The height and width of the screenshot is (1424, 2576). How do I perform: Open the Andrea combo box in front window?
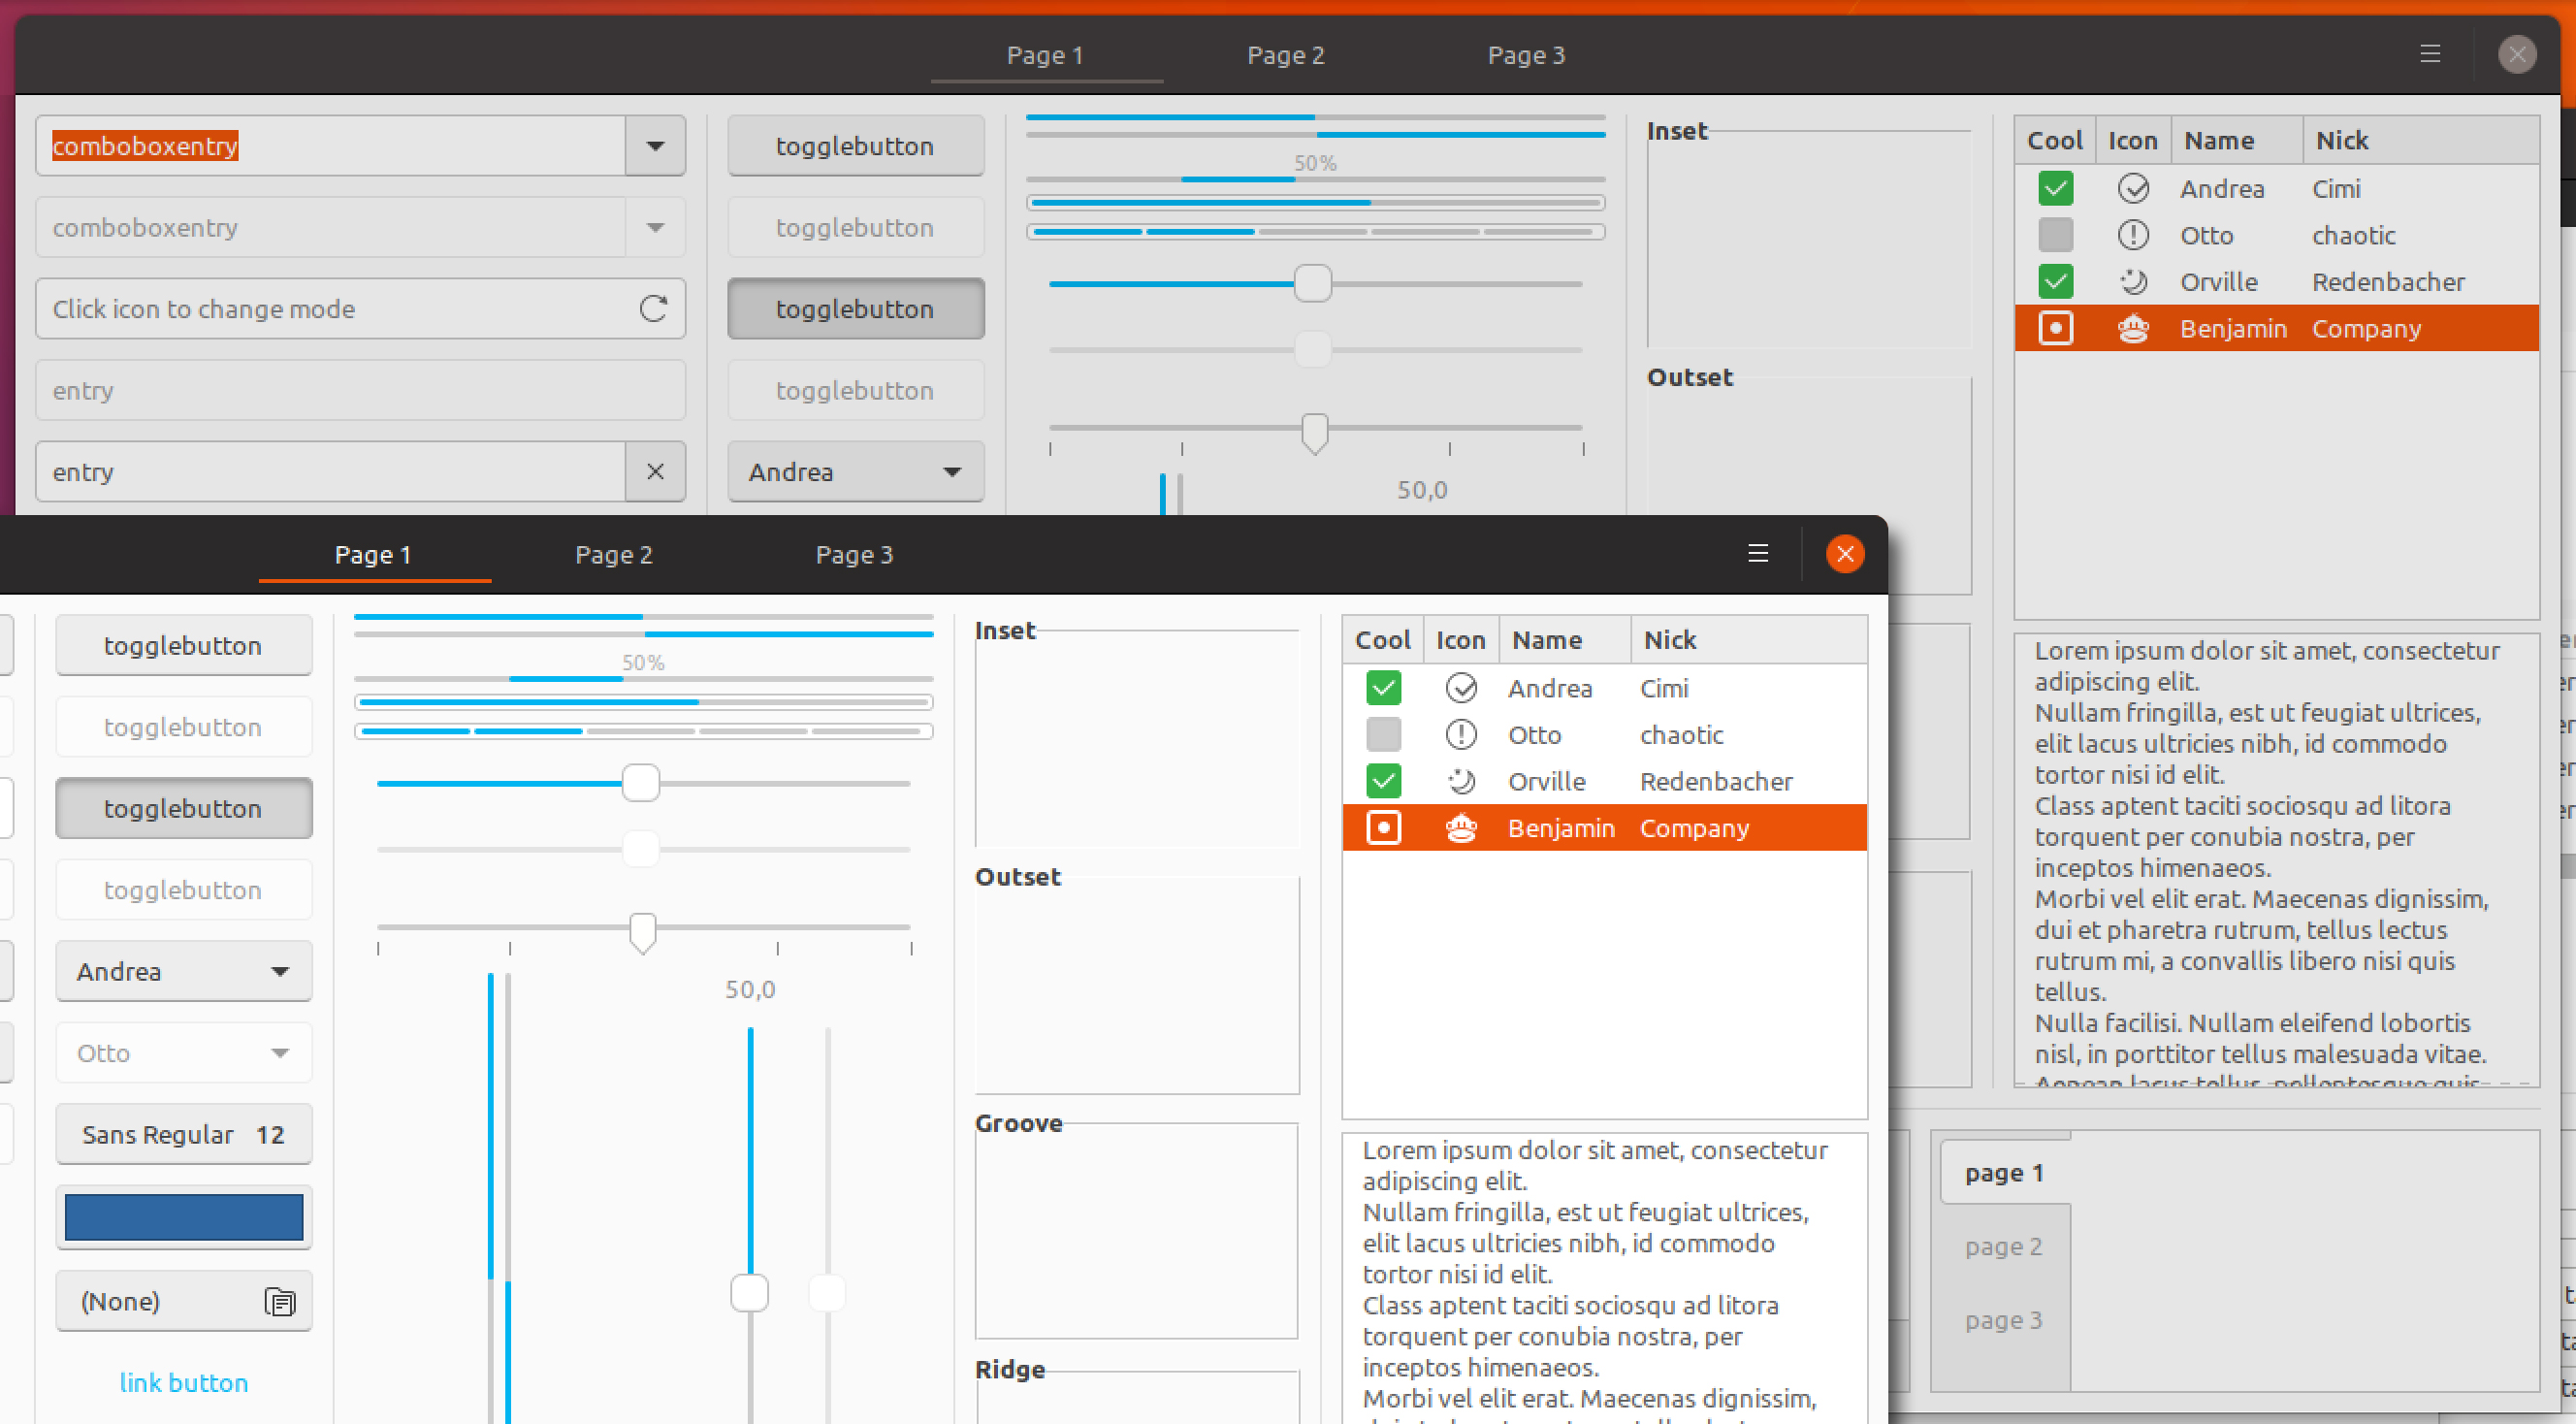coord(184,971)
